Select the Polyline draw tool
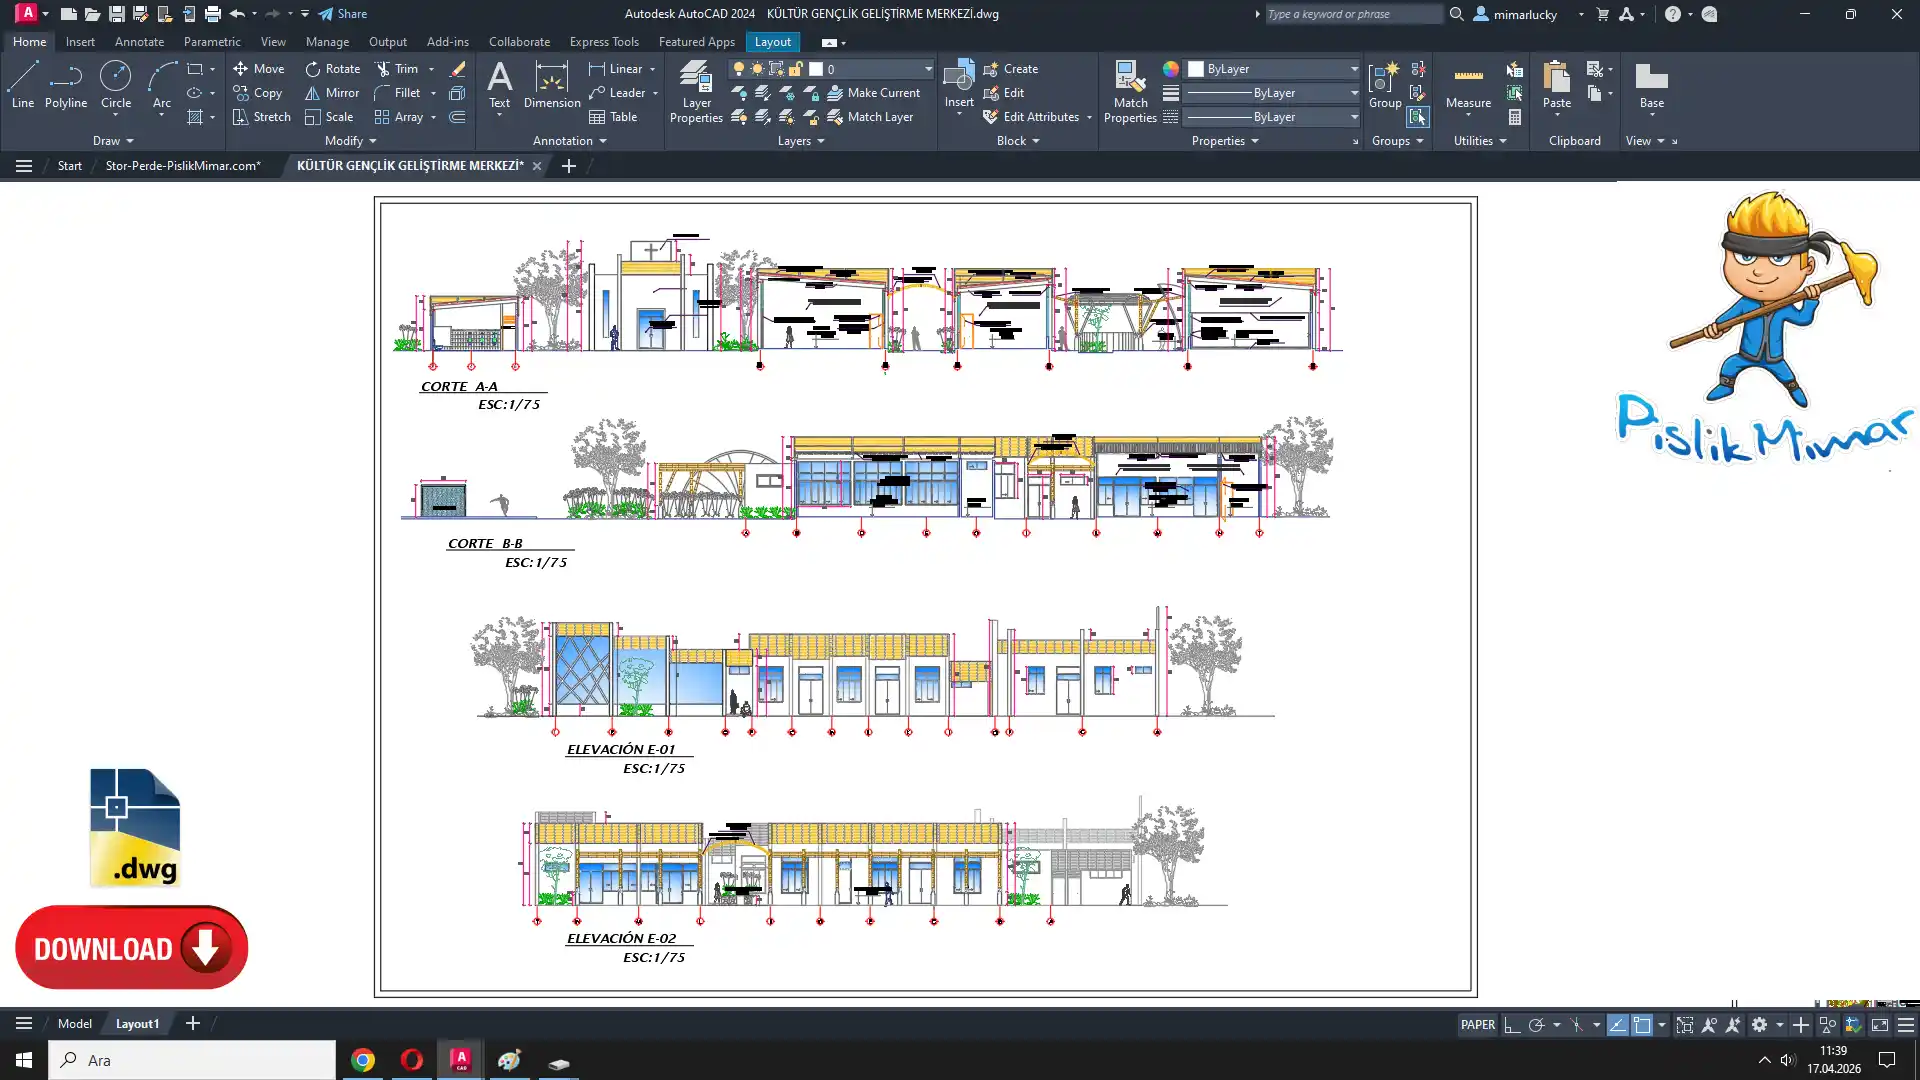 66,84
